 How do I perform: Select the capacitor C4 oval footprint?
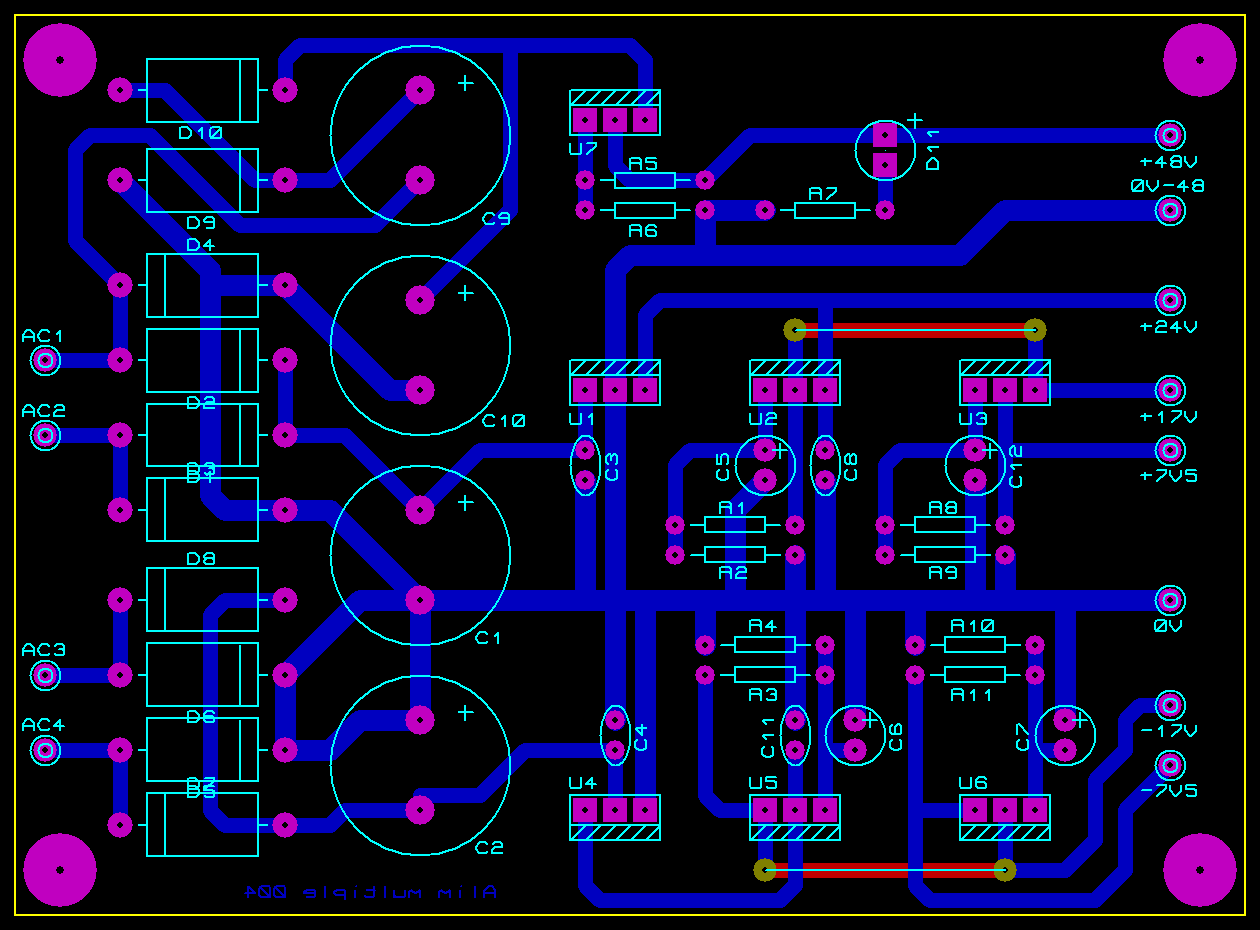(615, 735)
